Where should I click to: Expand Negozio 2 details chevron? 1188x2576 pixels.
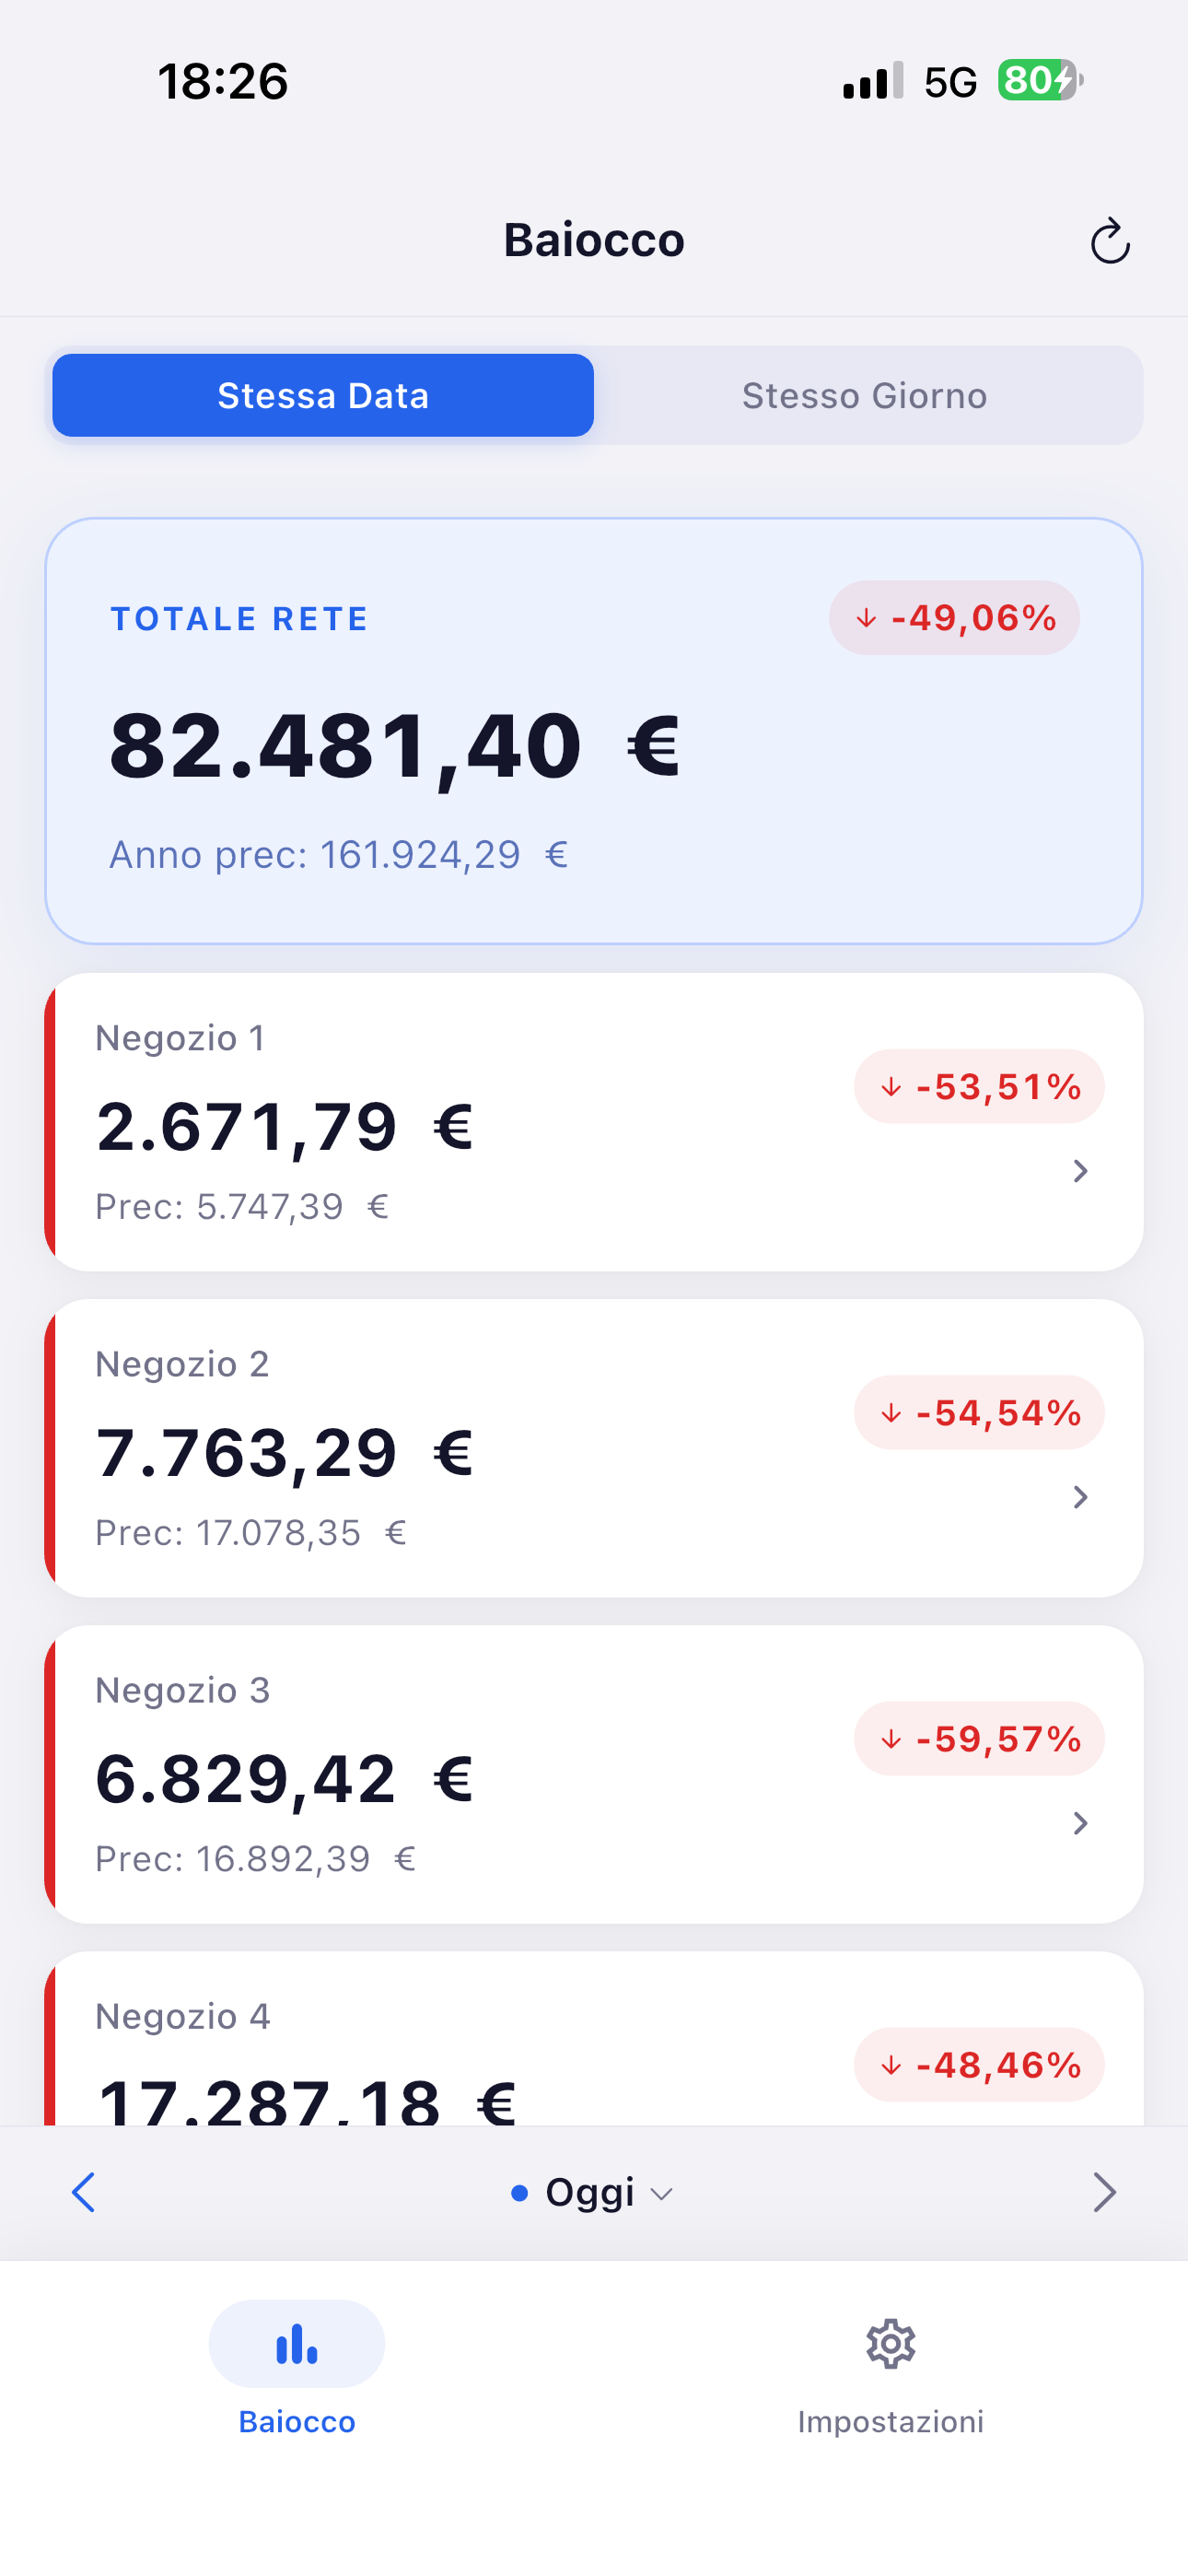click(x=1080, y=1497)
